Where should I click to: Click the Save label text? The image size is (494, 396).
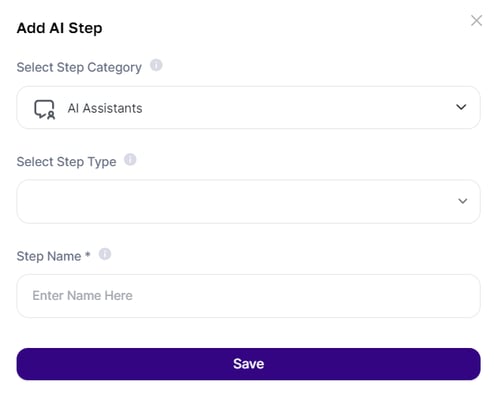coord(248,364)
